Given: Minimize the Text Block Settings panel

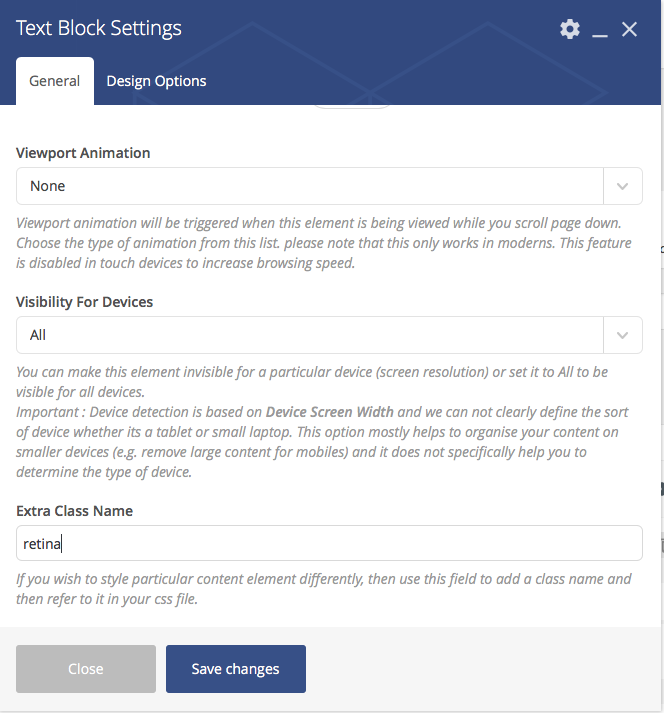Looking at the screenshot, I should [600, 30].
